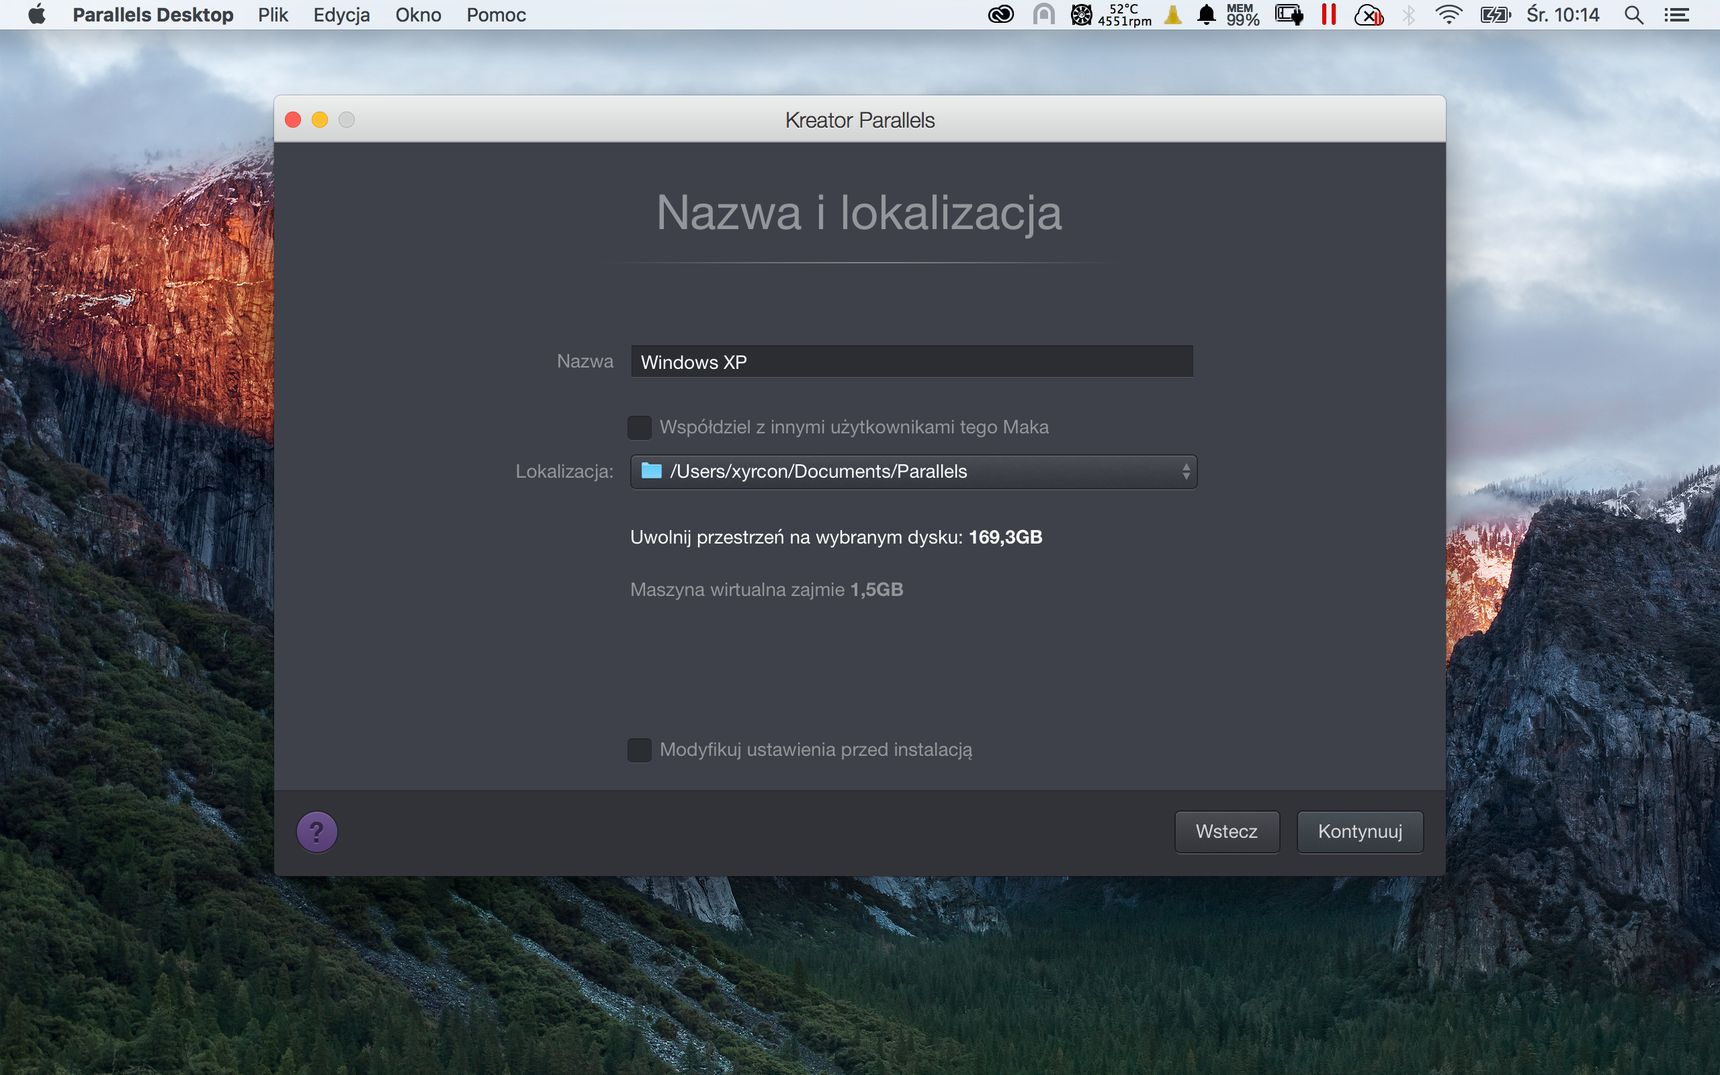Minimize the Kreator Parallels window

[x=320, y=120]
